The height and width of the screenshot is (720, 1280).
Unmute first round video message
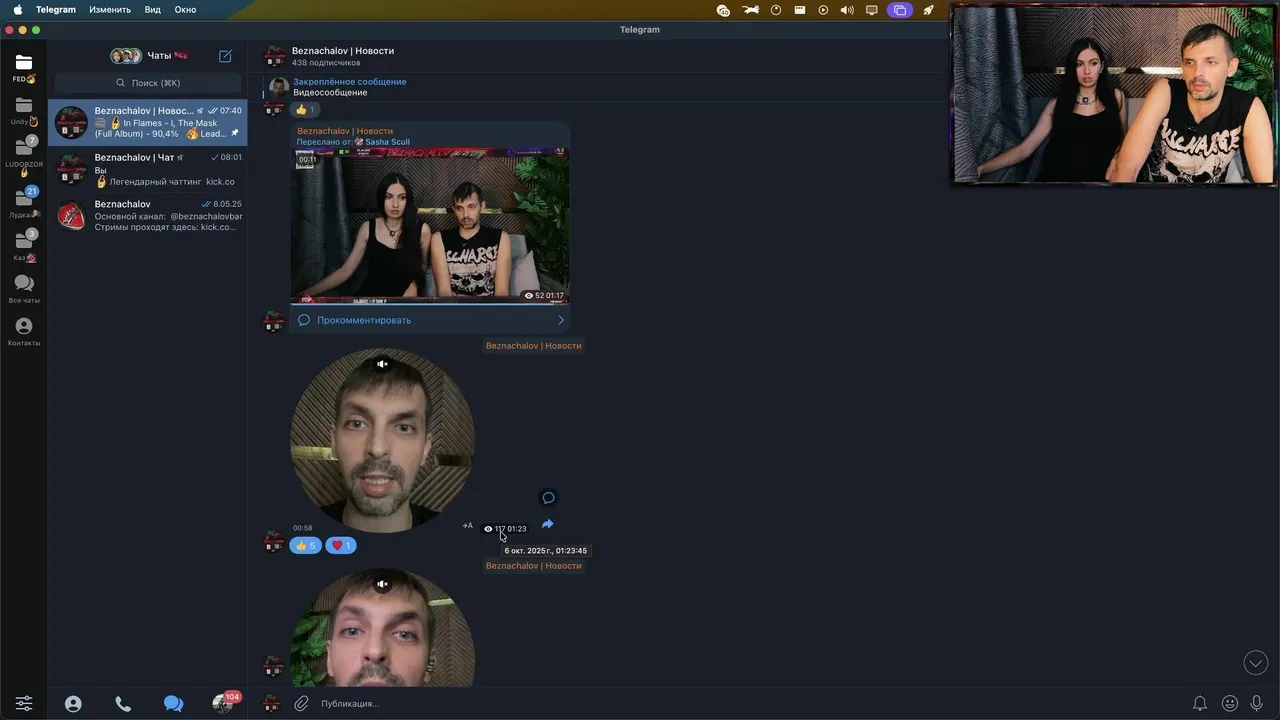(382, 364)
